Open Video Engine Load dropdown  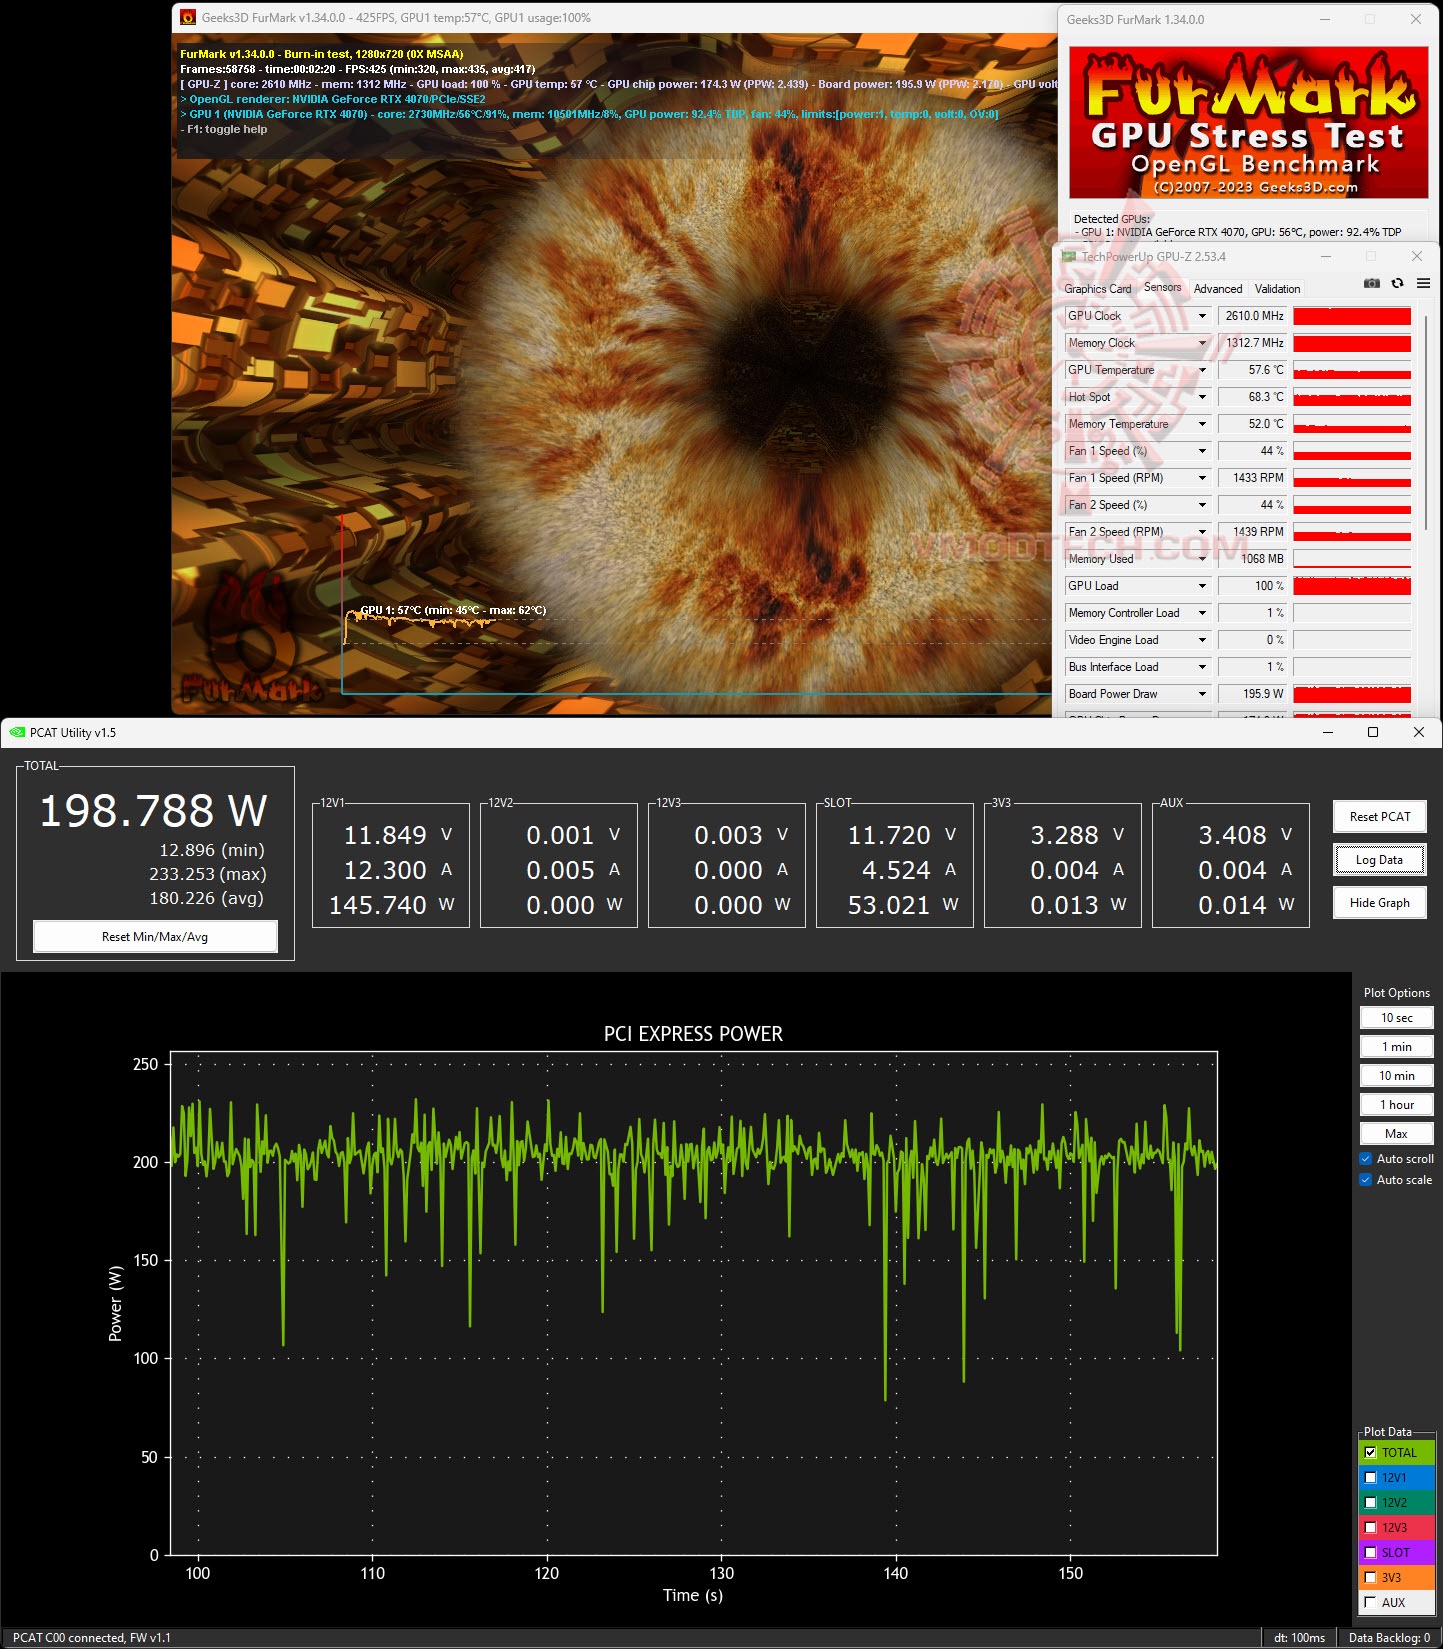pyautogui.click(x=1202, y=640)
